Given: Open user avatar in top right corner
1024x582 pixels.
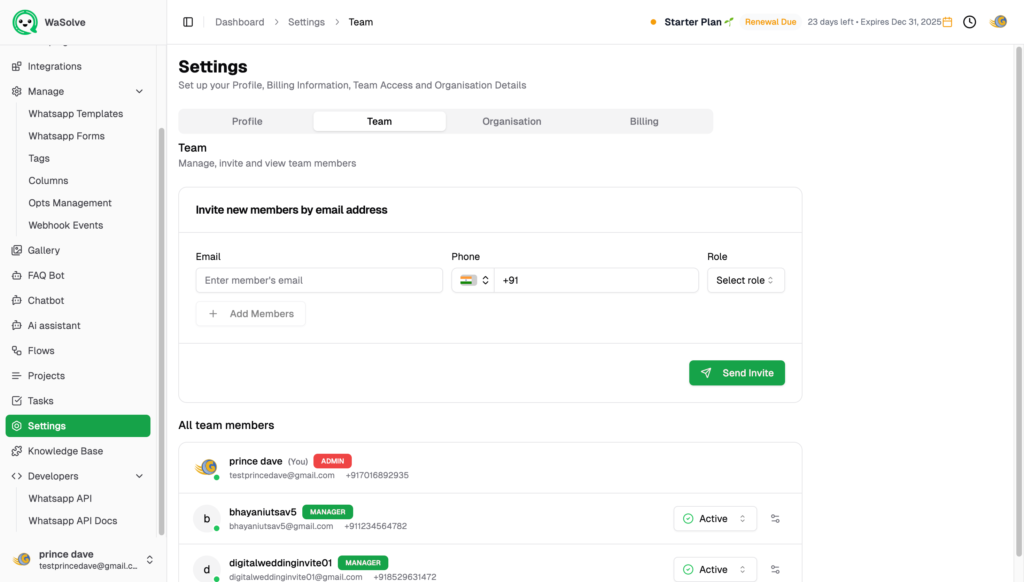Looking at the screenshot, I should pos(998,22).
